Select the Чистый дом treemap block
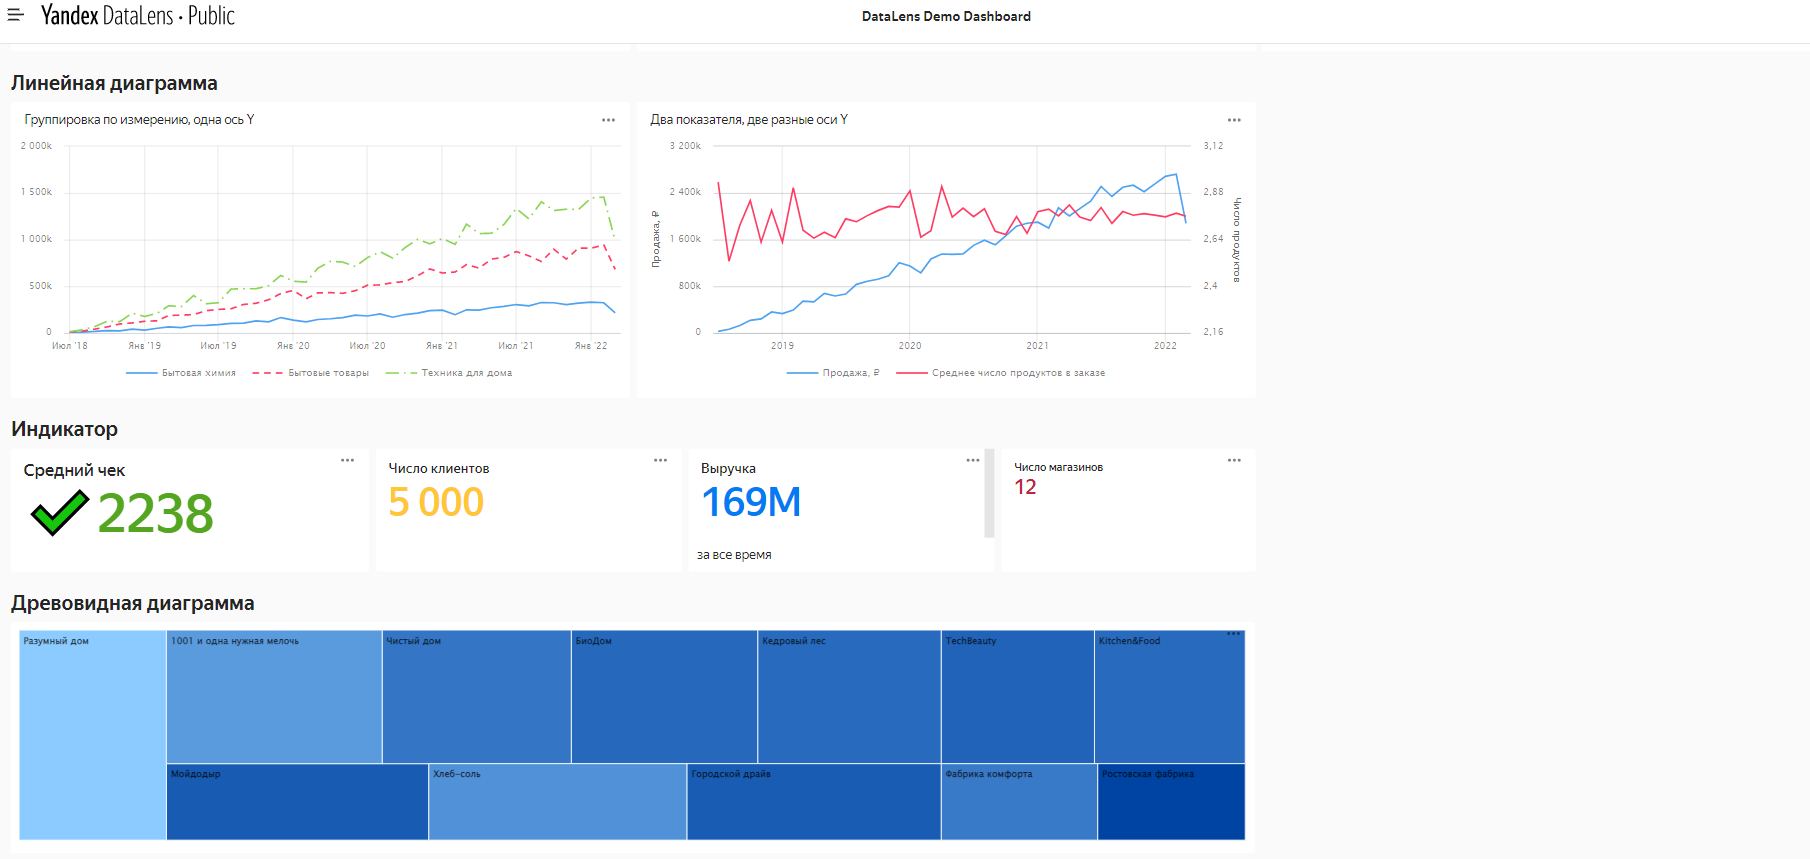The image size is (1810, 859). (477, 697)
